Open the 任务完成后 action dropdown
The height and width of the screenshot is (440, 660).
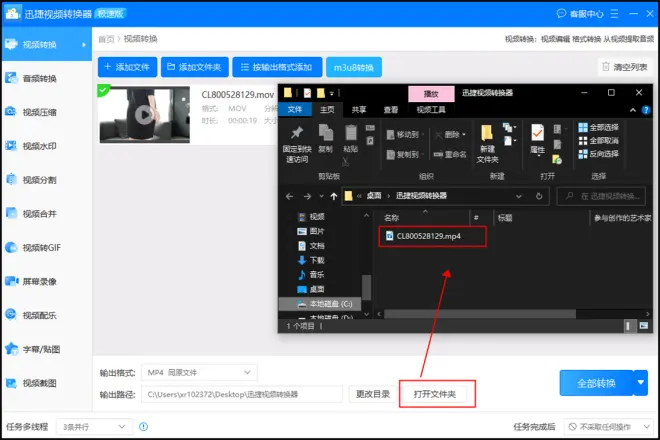(x=608, y=427)
